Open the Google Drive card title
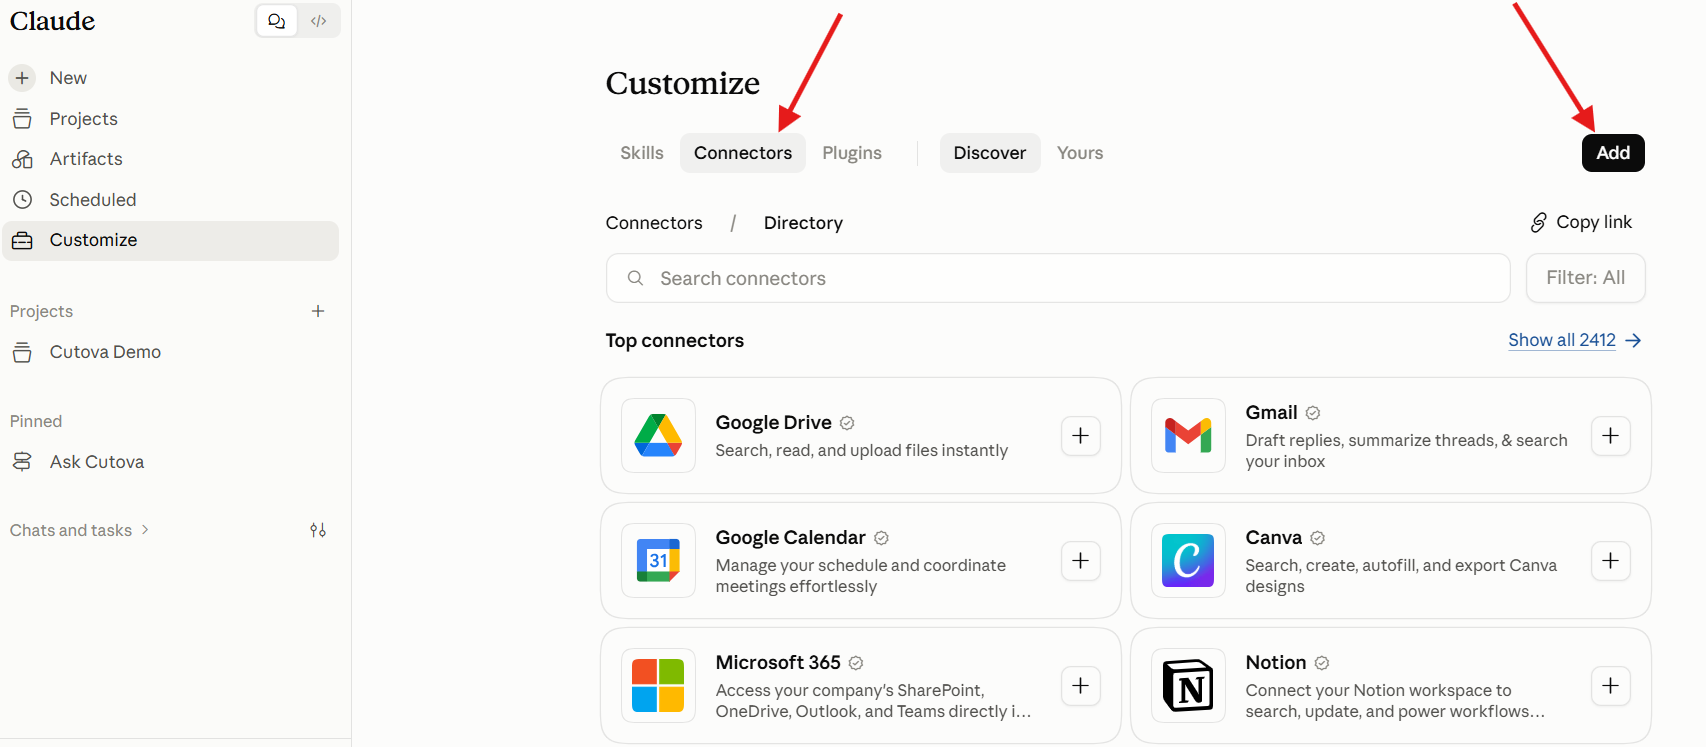 [773, 423]
